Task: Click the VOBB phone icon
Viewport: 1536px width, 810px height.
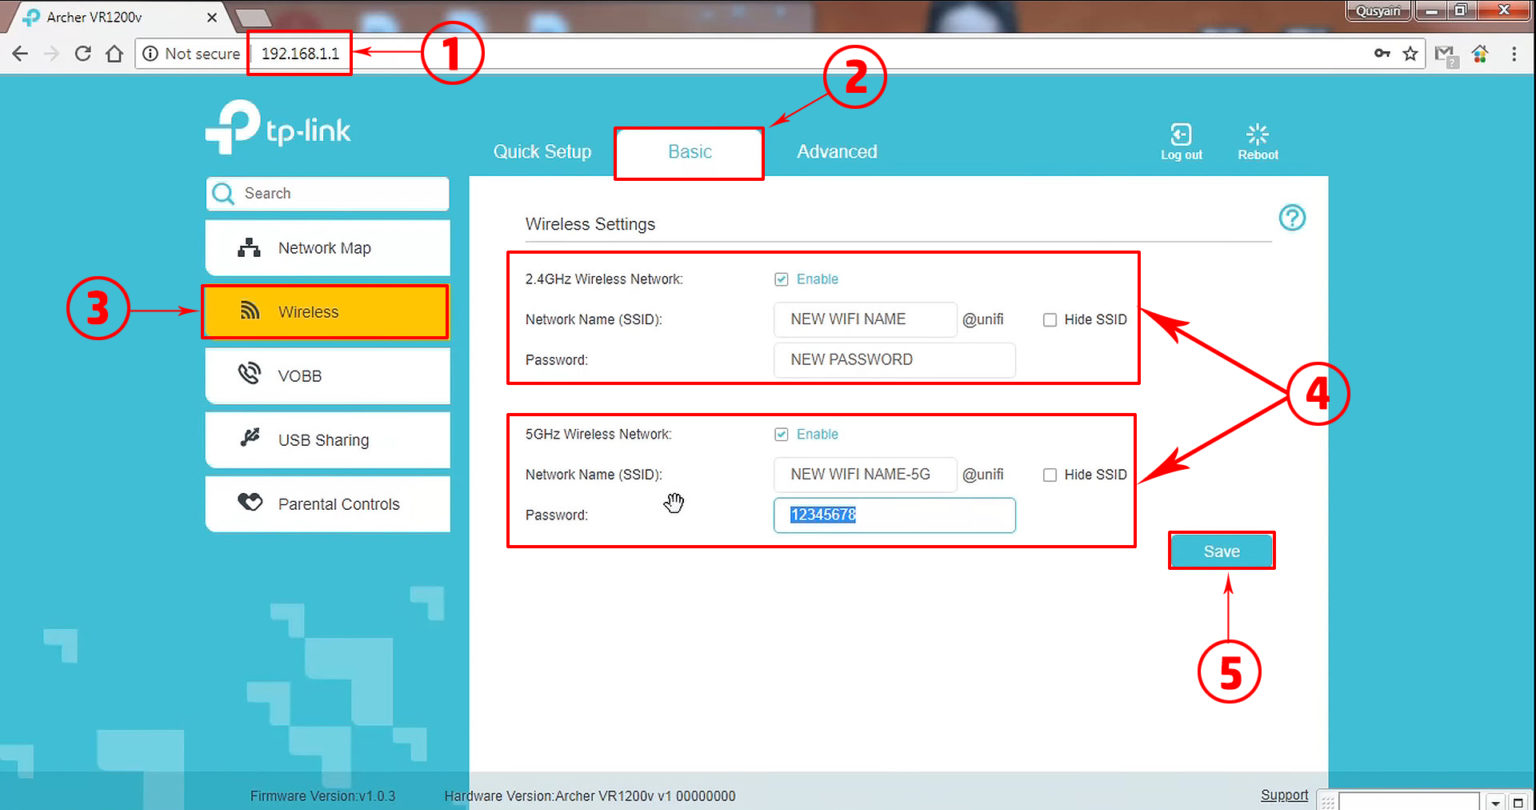Action: click(x=249, y=375)
